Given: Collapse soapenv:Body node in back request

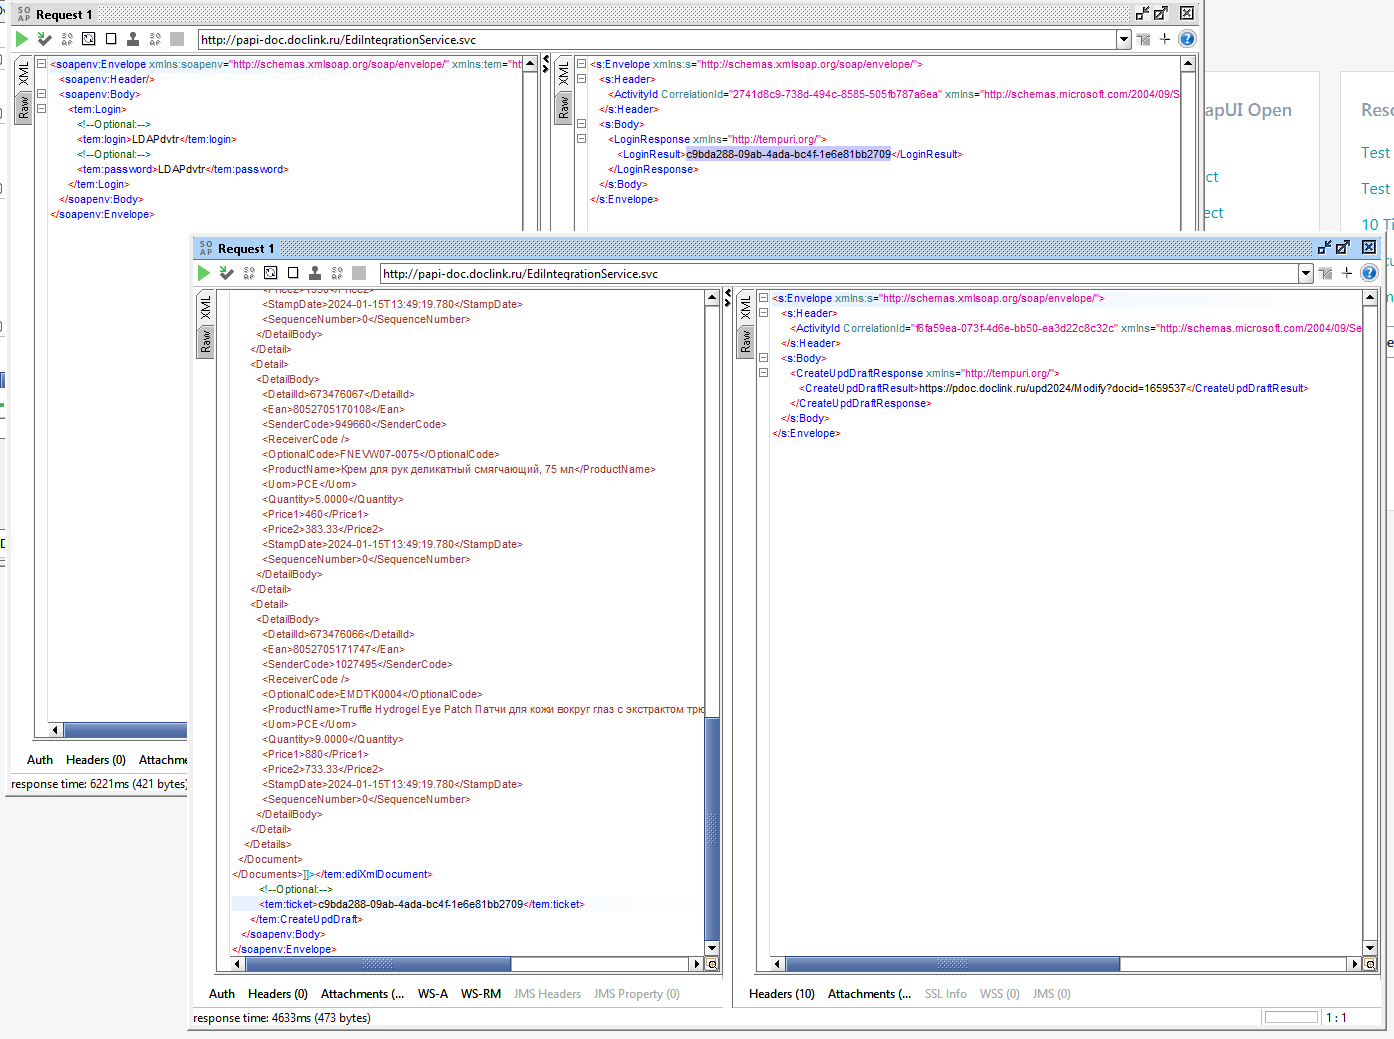Looking at the screenshot, I should pos(41,94).
